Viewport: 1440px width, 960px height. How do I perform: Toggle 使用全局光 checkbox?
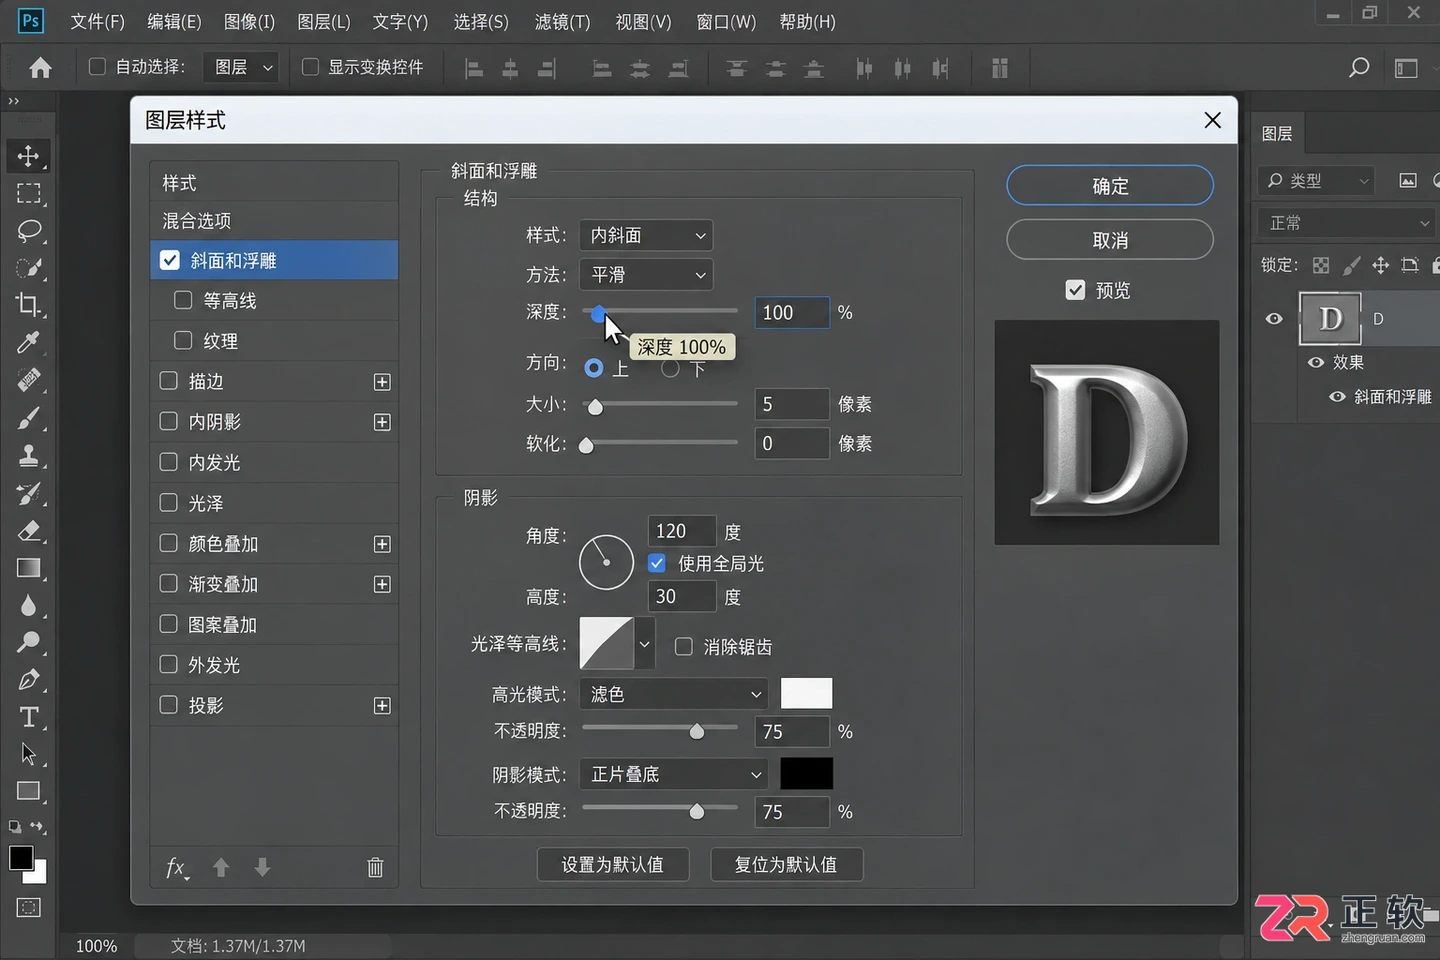tap(657, 563)
